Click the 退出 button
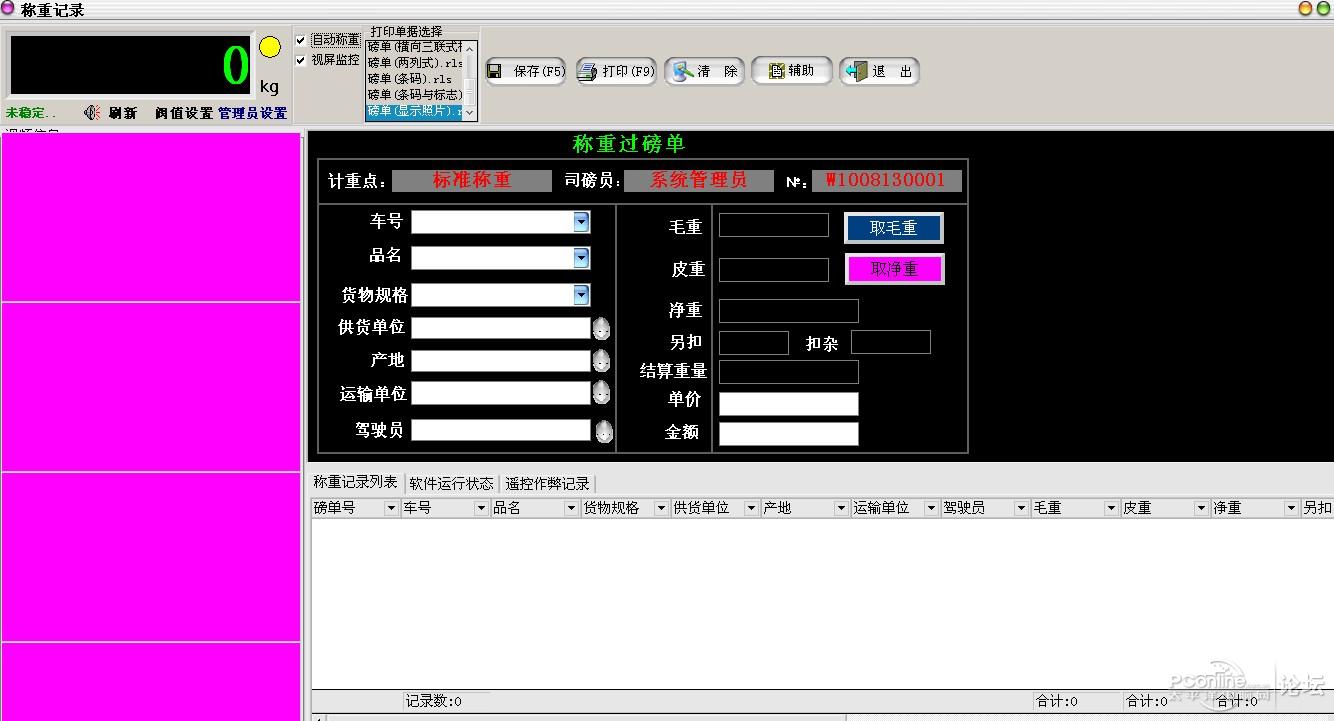 tap(879, 71)
